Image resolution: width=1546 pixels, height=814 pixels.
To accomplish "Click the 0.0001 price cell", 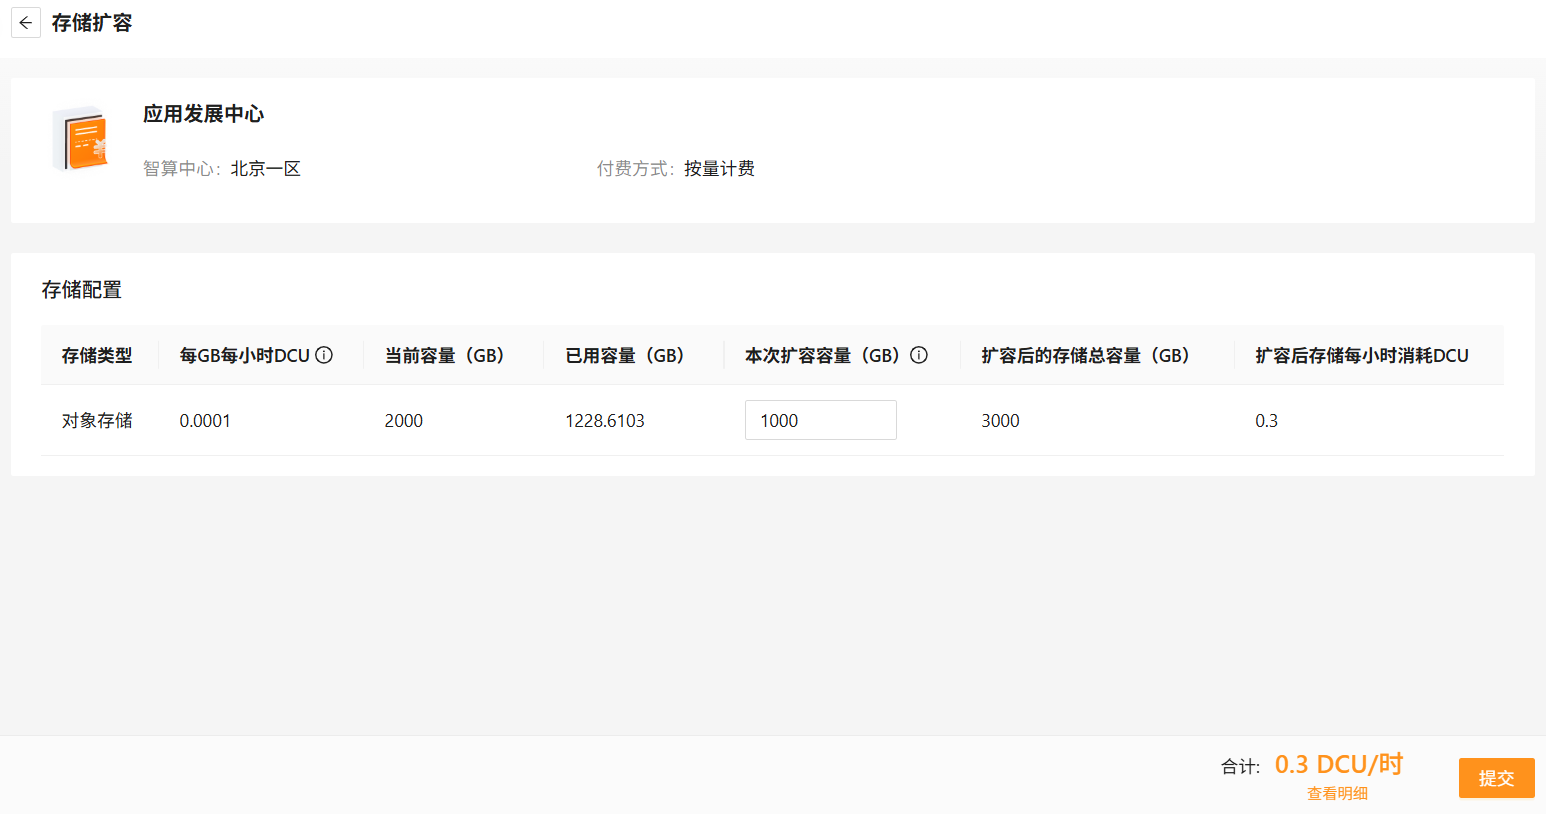I will click(x=205, y=421).
